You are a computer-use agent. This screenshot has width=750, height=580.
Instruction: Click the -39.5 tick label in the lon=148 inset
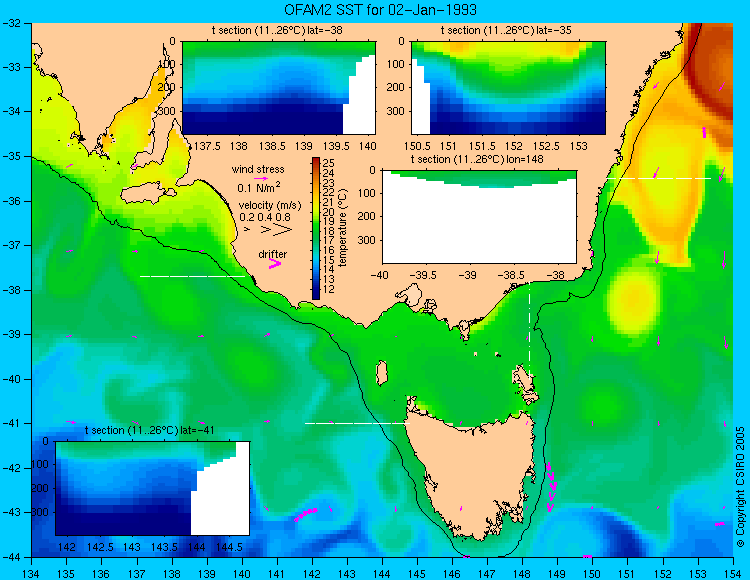pos(424,275)
